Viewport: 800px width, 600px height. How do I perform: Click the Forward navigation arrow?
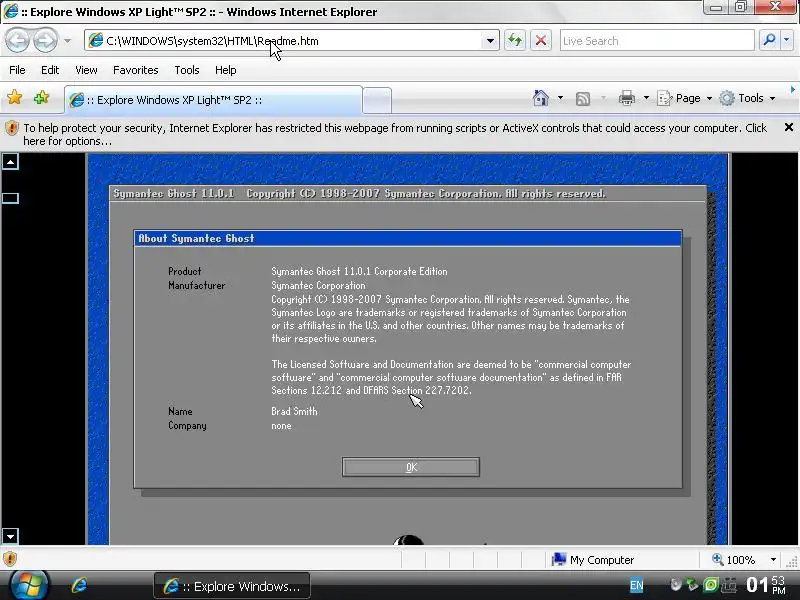point(45,40)
